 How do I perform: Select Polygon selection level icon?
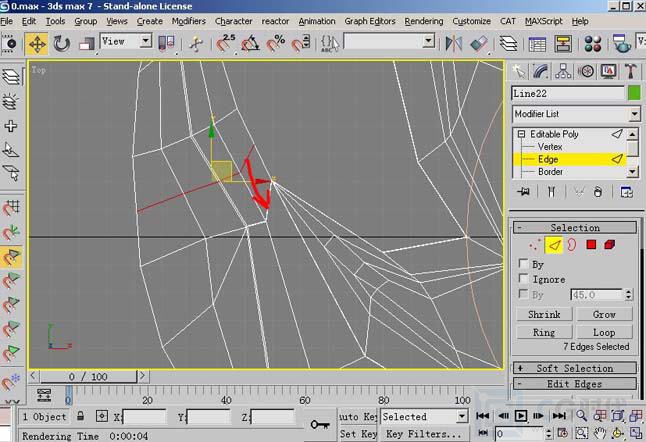click(591, 245)
